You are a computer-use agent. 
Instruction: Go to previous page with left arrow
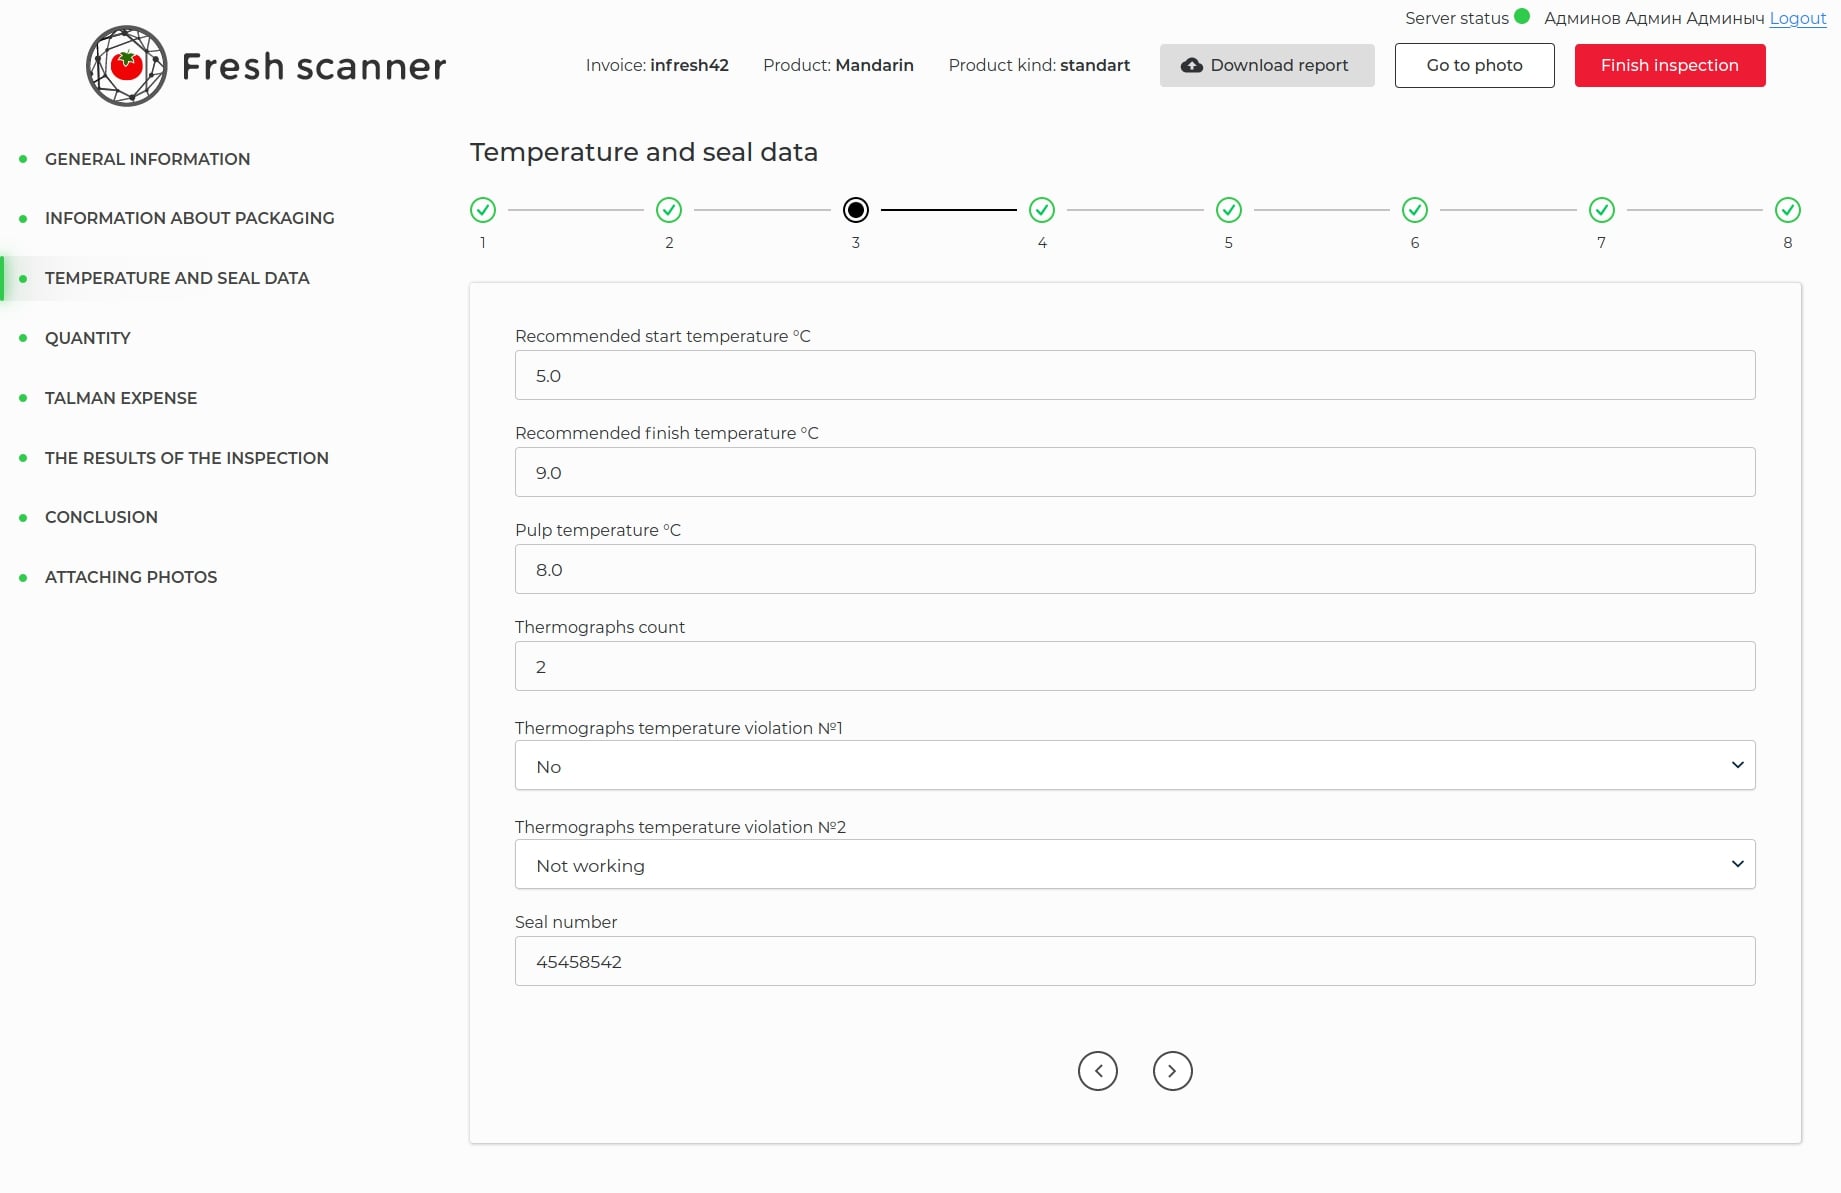[x=1097, y=1071]
